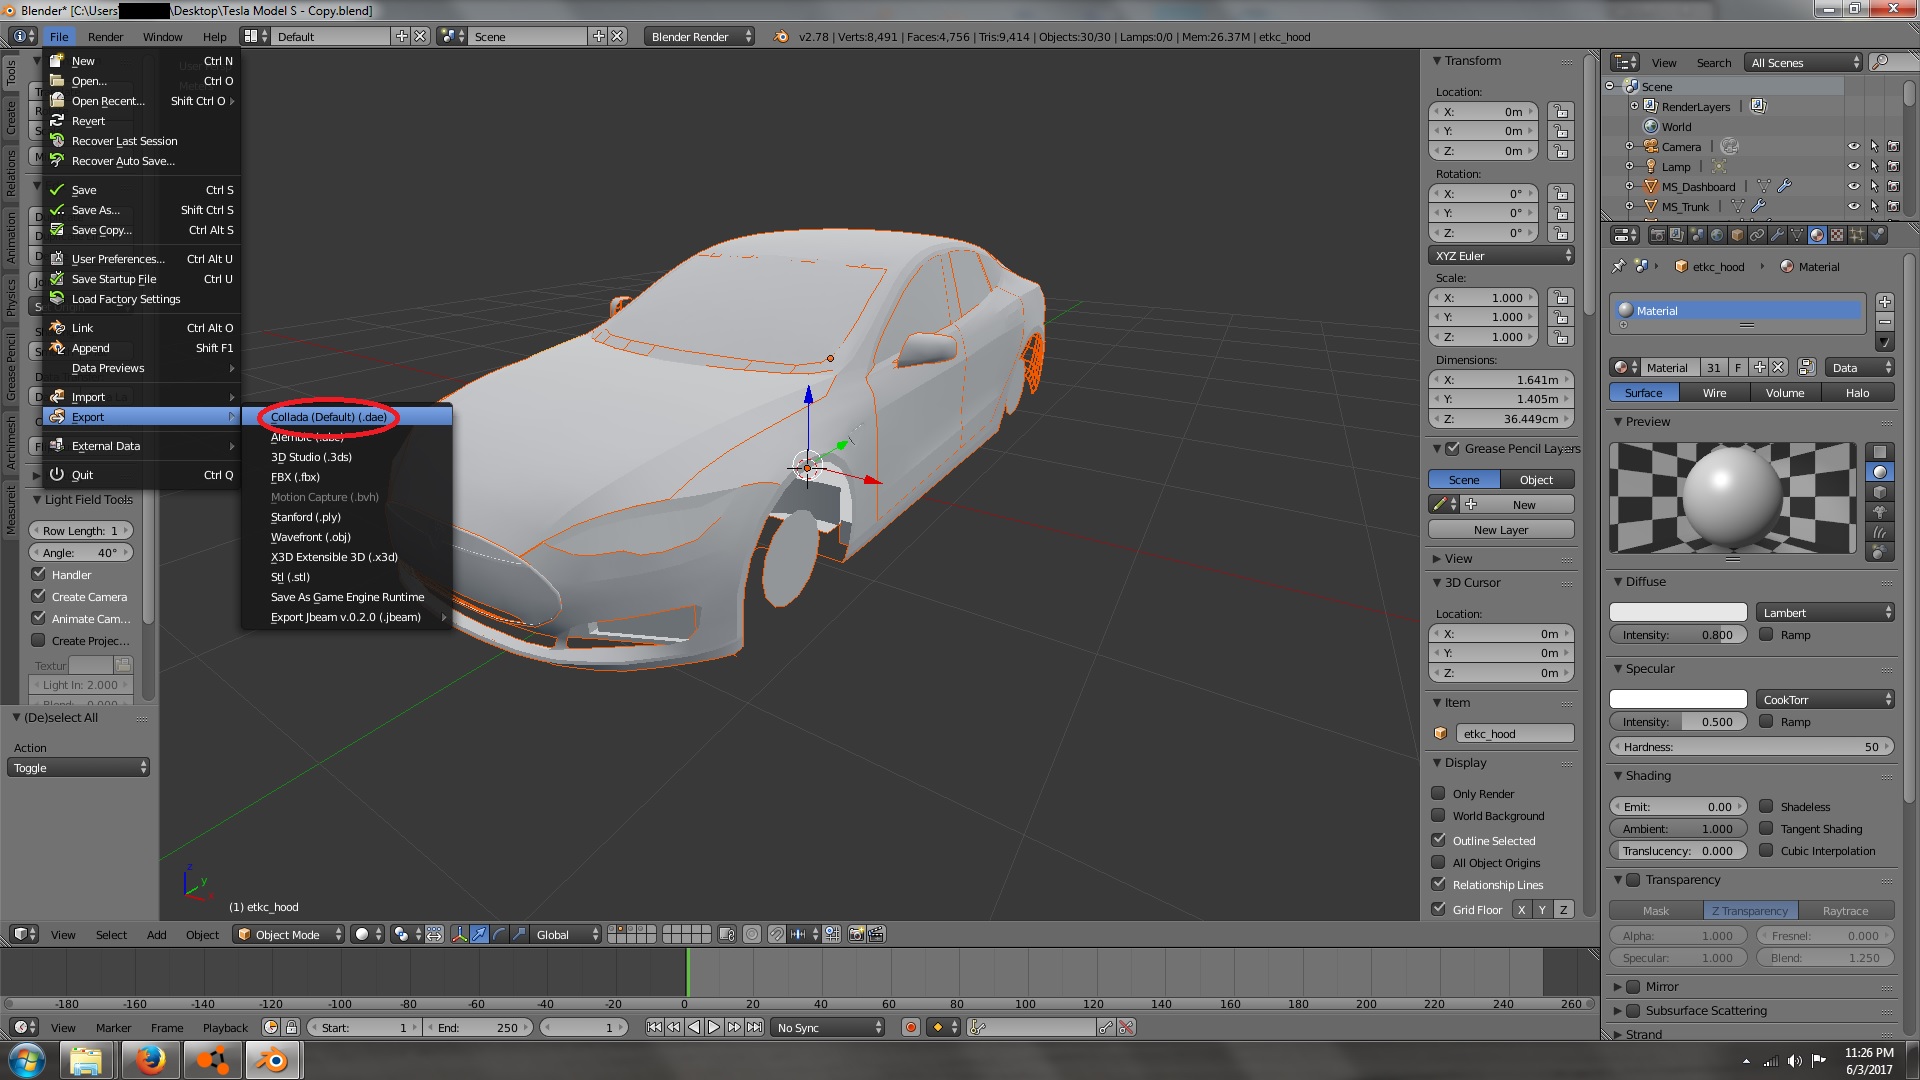Toggle the 3D manipulator axes icon

coord(459,934)
